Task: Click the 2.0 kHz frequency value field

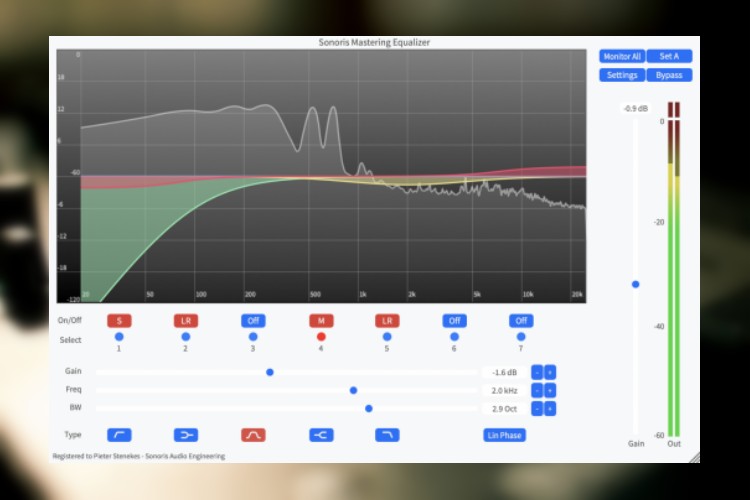Action: tap(504, 390)
